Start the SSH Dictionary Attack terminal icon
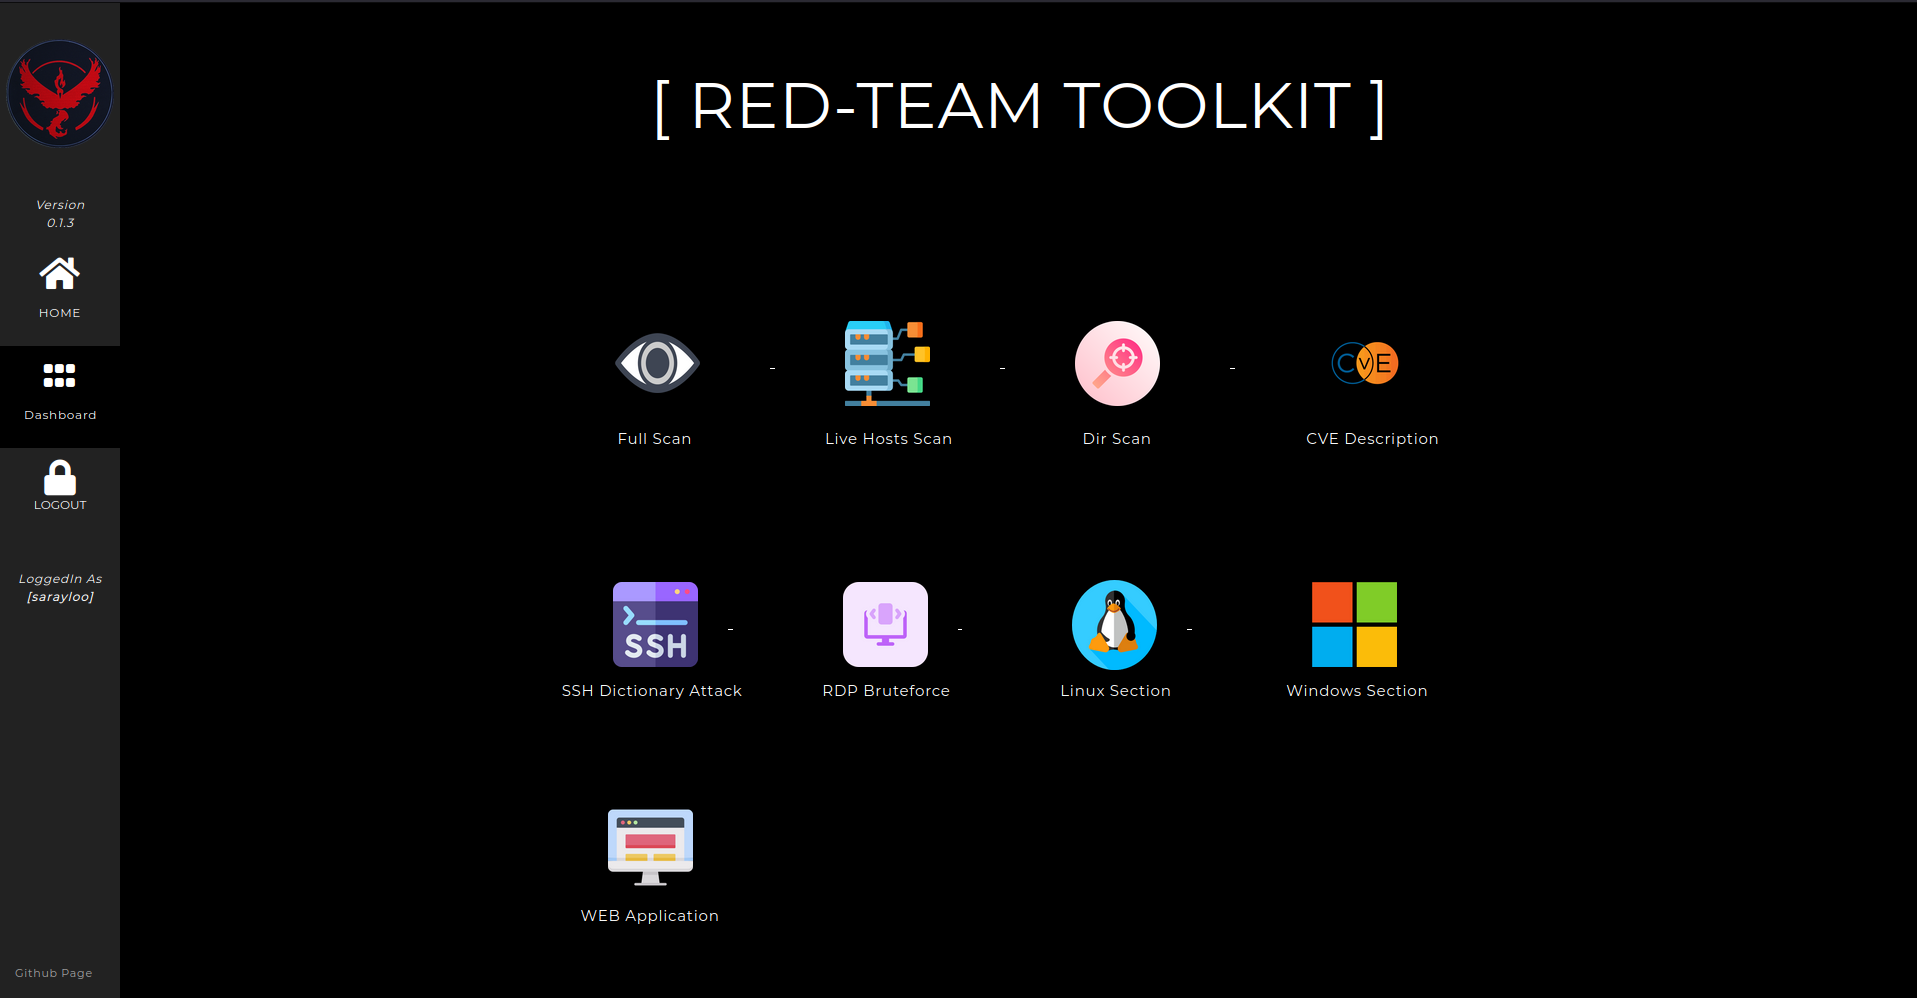The width and height of the screenshot is (1917, 998). 655,624
